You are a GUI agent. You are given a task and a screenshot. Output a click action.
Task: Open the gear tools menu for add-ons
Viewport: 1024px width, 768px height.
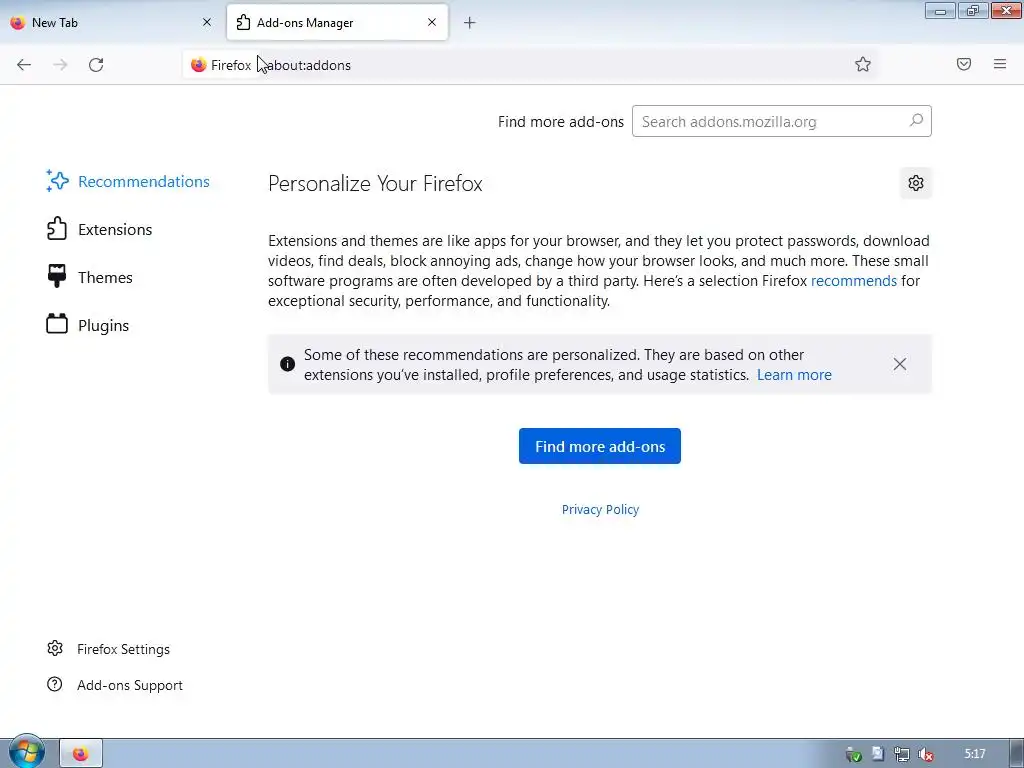click(x=916, y=183)
